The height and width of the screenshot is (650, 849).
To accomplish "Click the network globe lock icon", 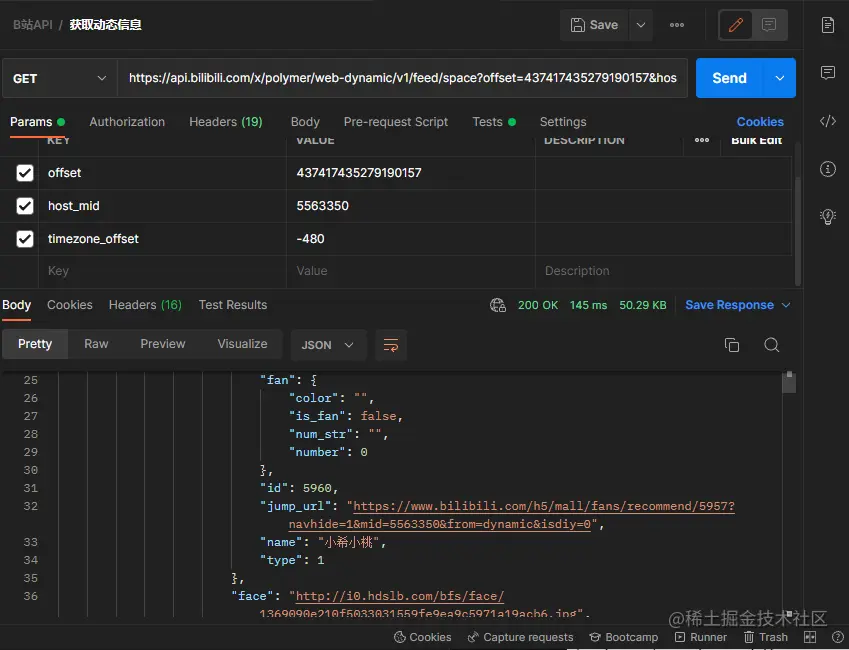I will pos(498,305).
